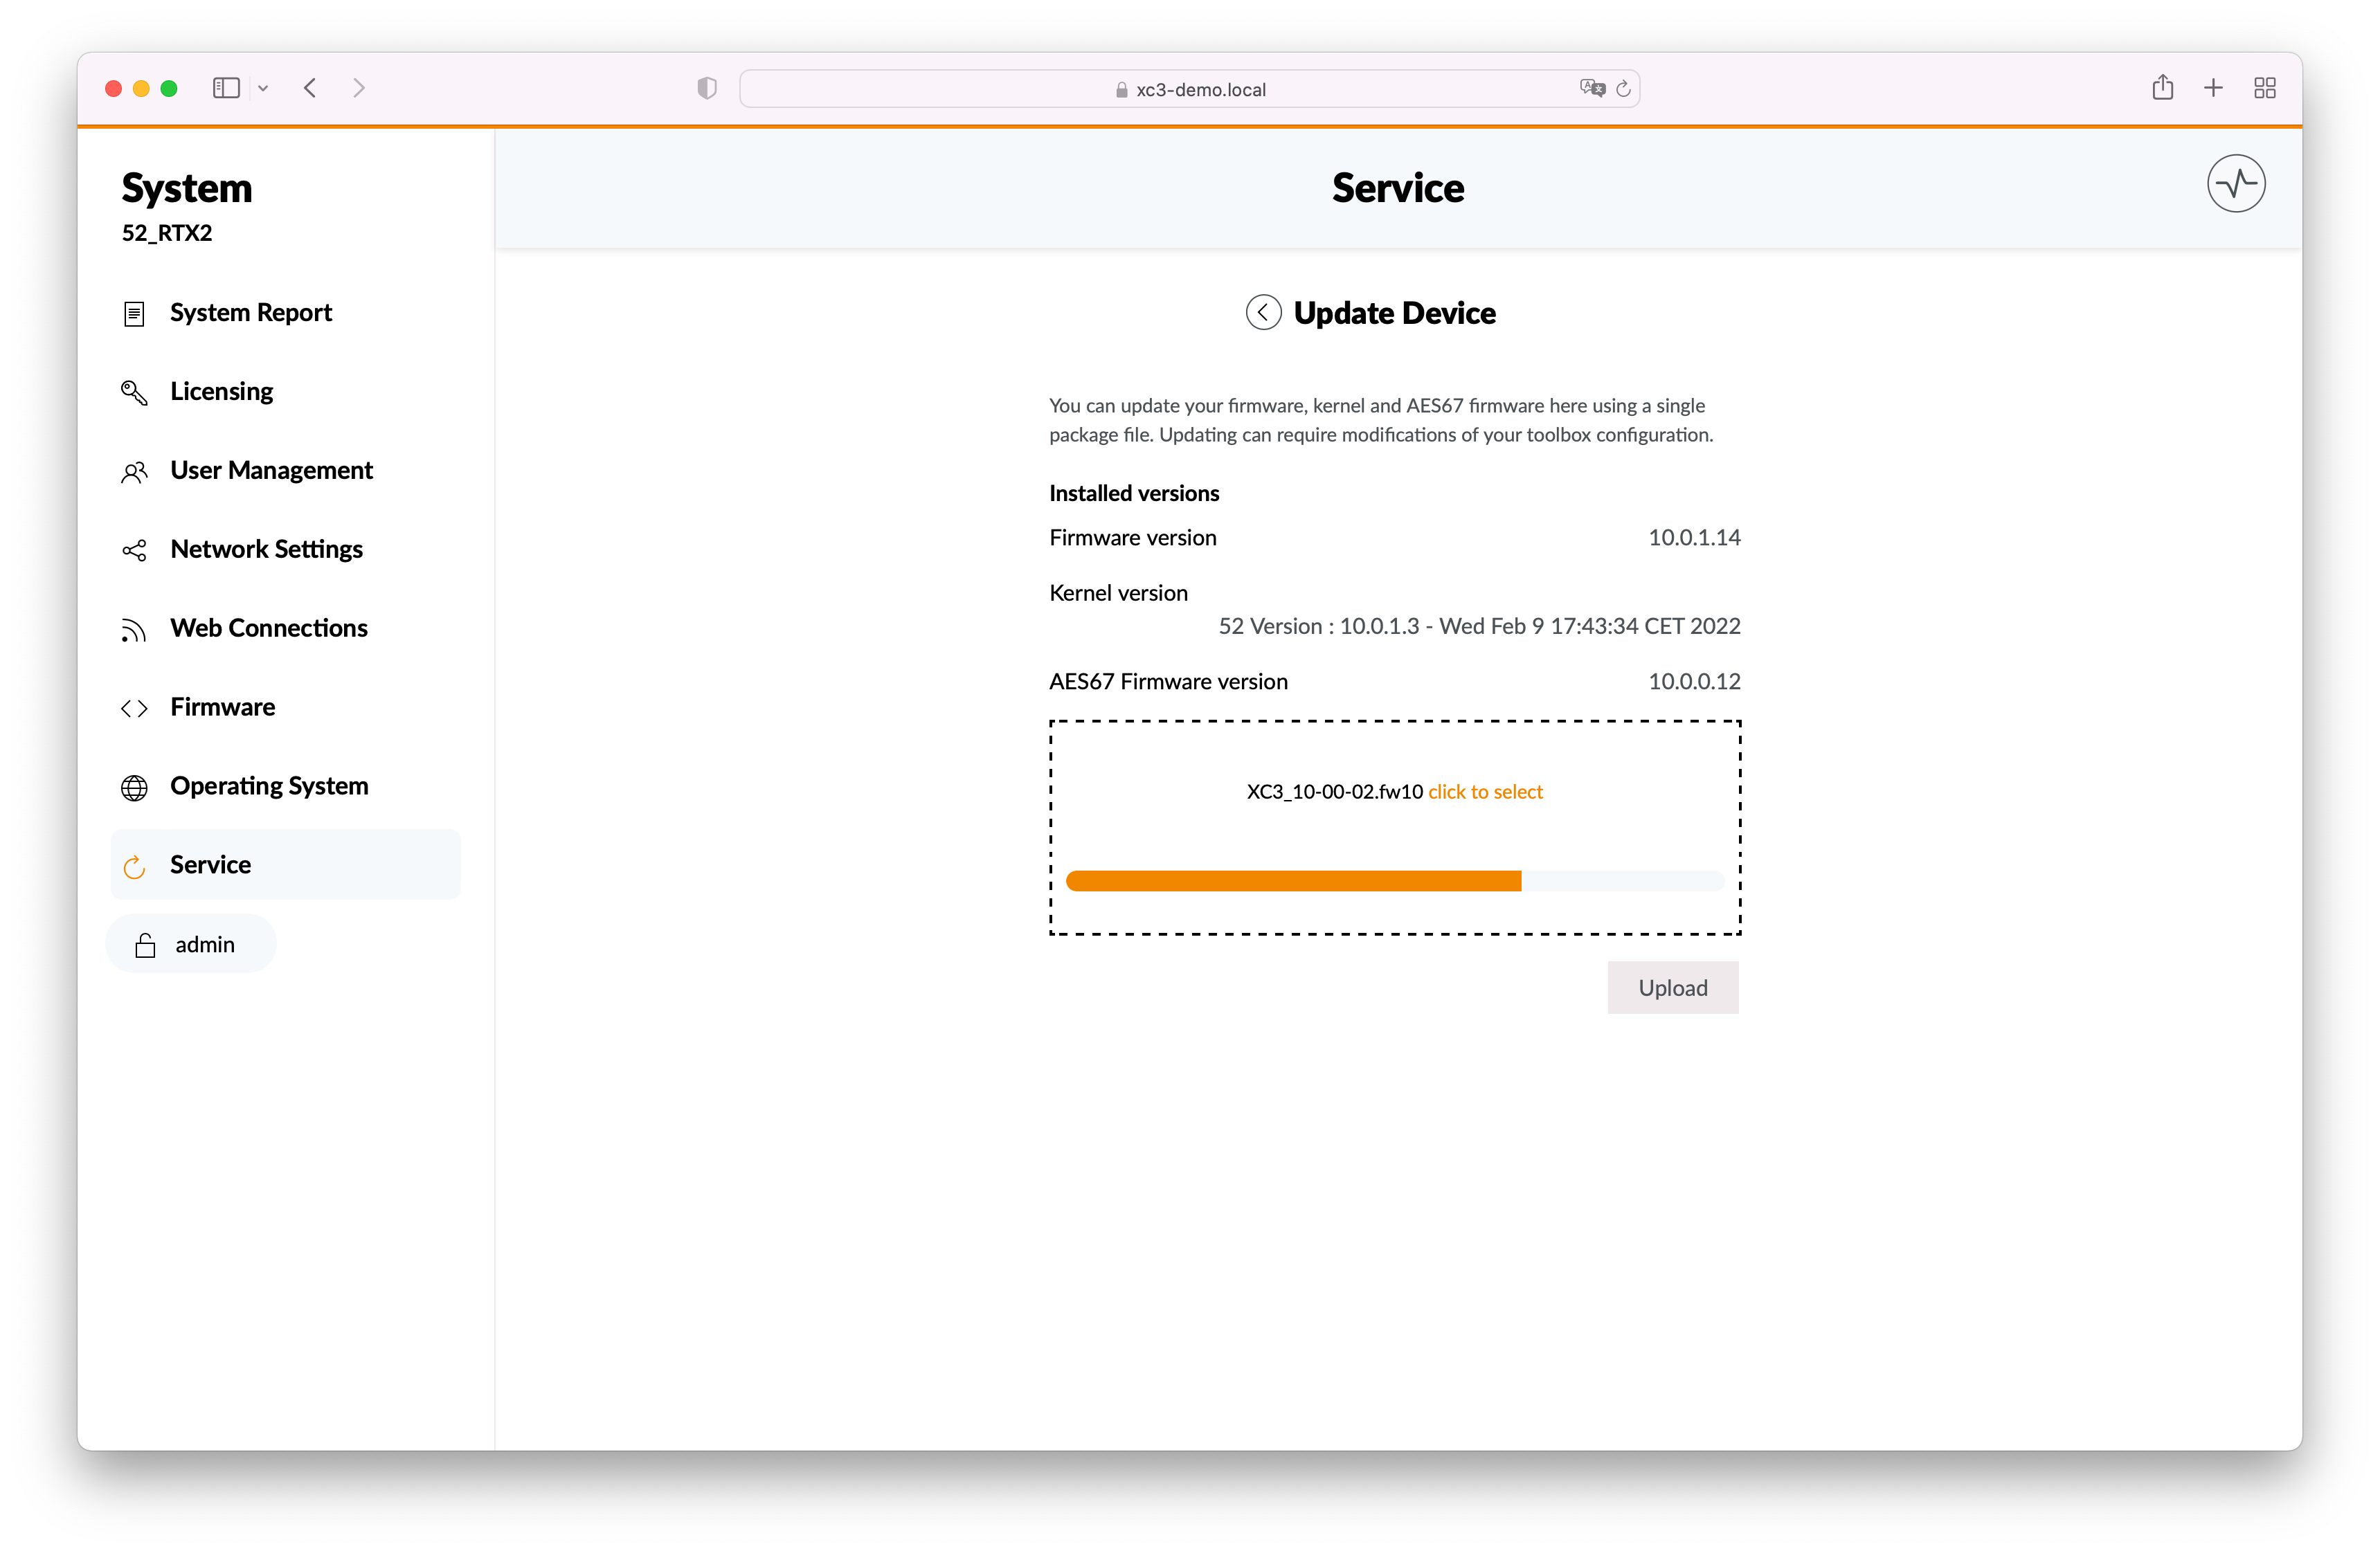Open the Operating System menu item
Viewport: 2380px width, 1553px height.
(285, 787)
